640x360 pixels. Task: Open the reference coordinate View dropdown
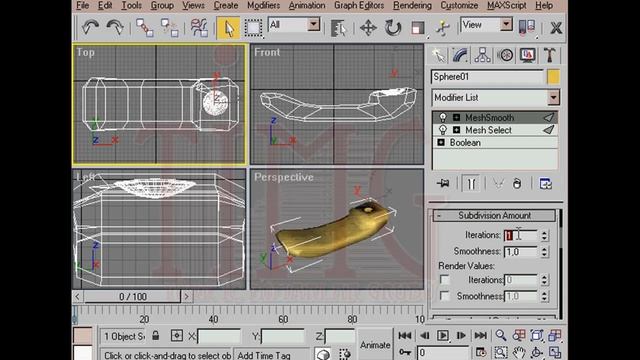[x=506, y=24]
